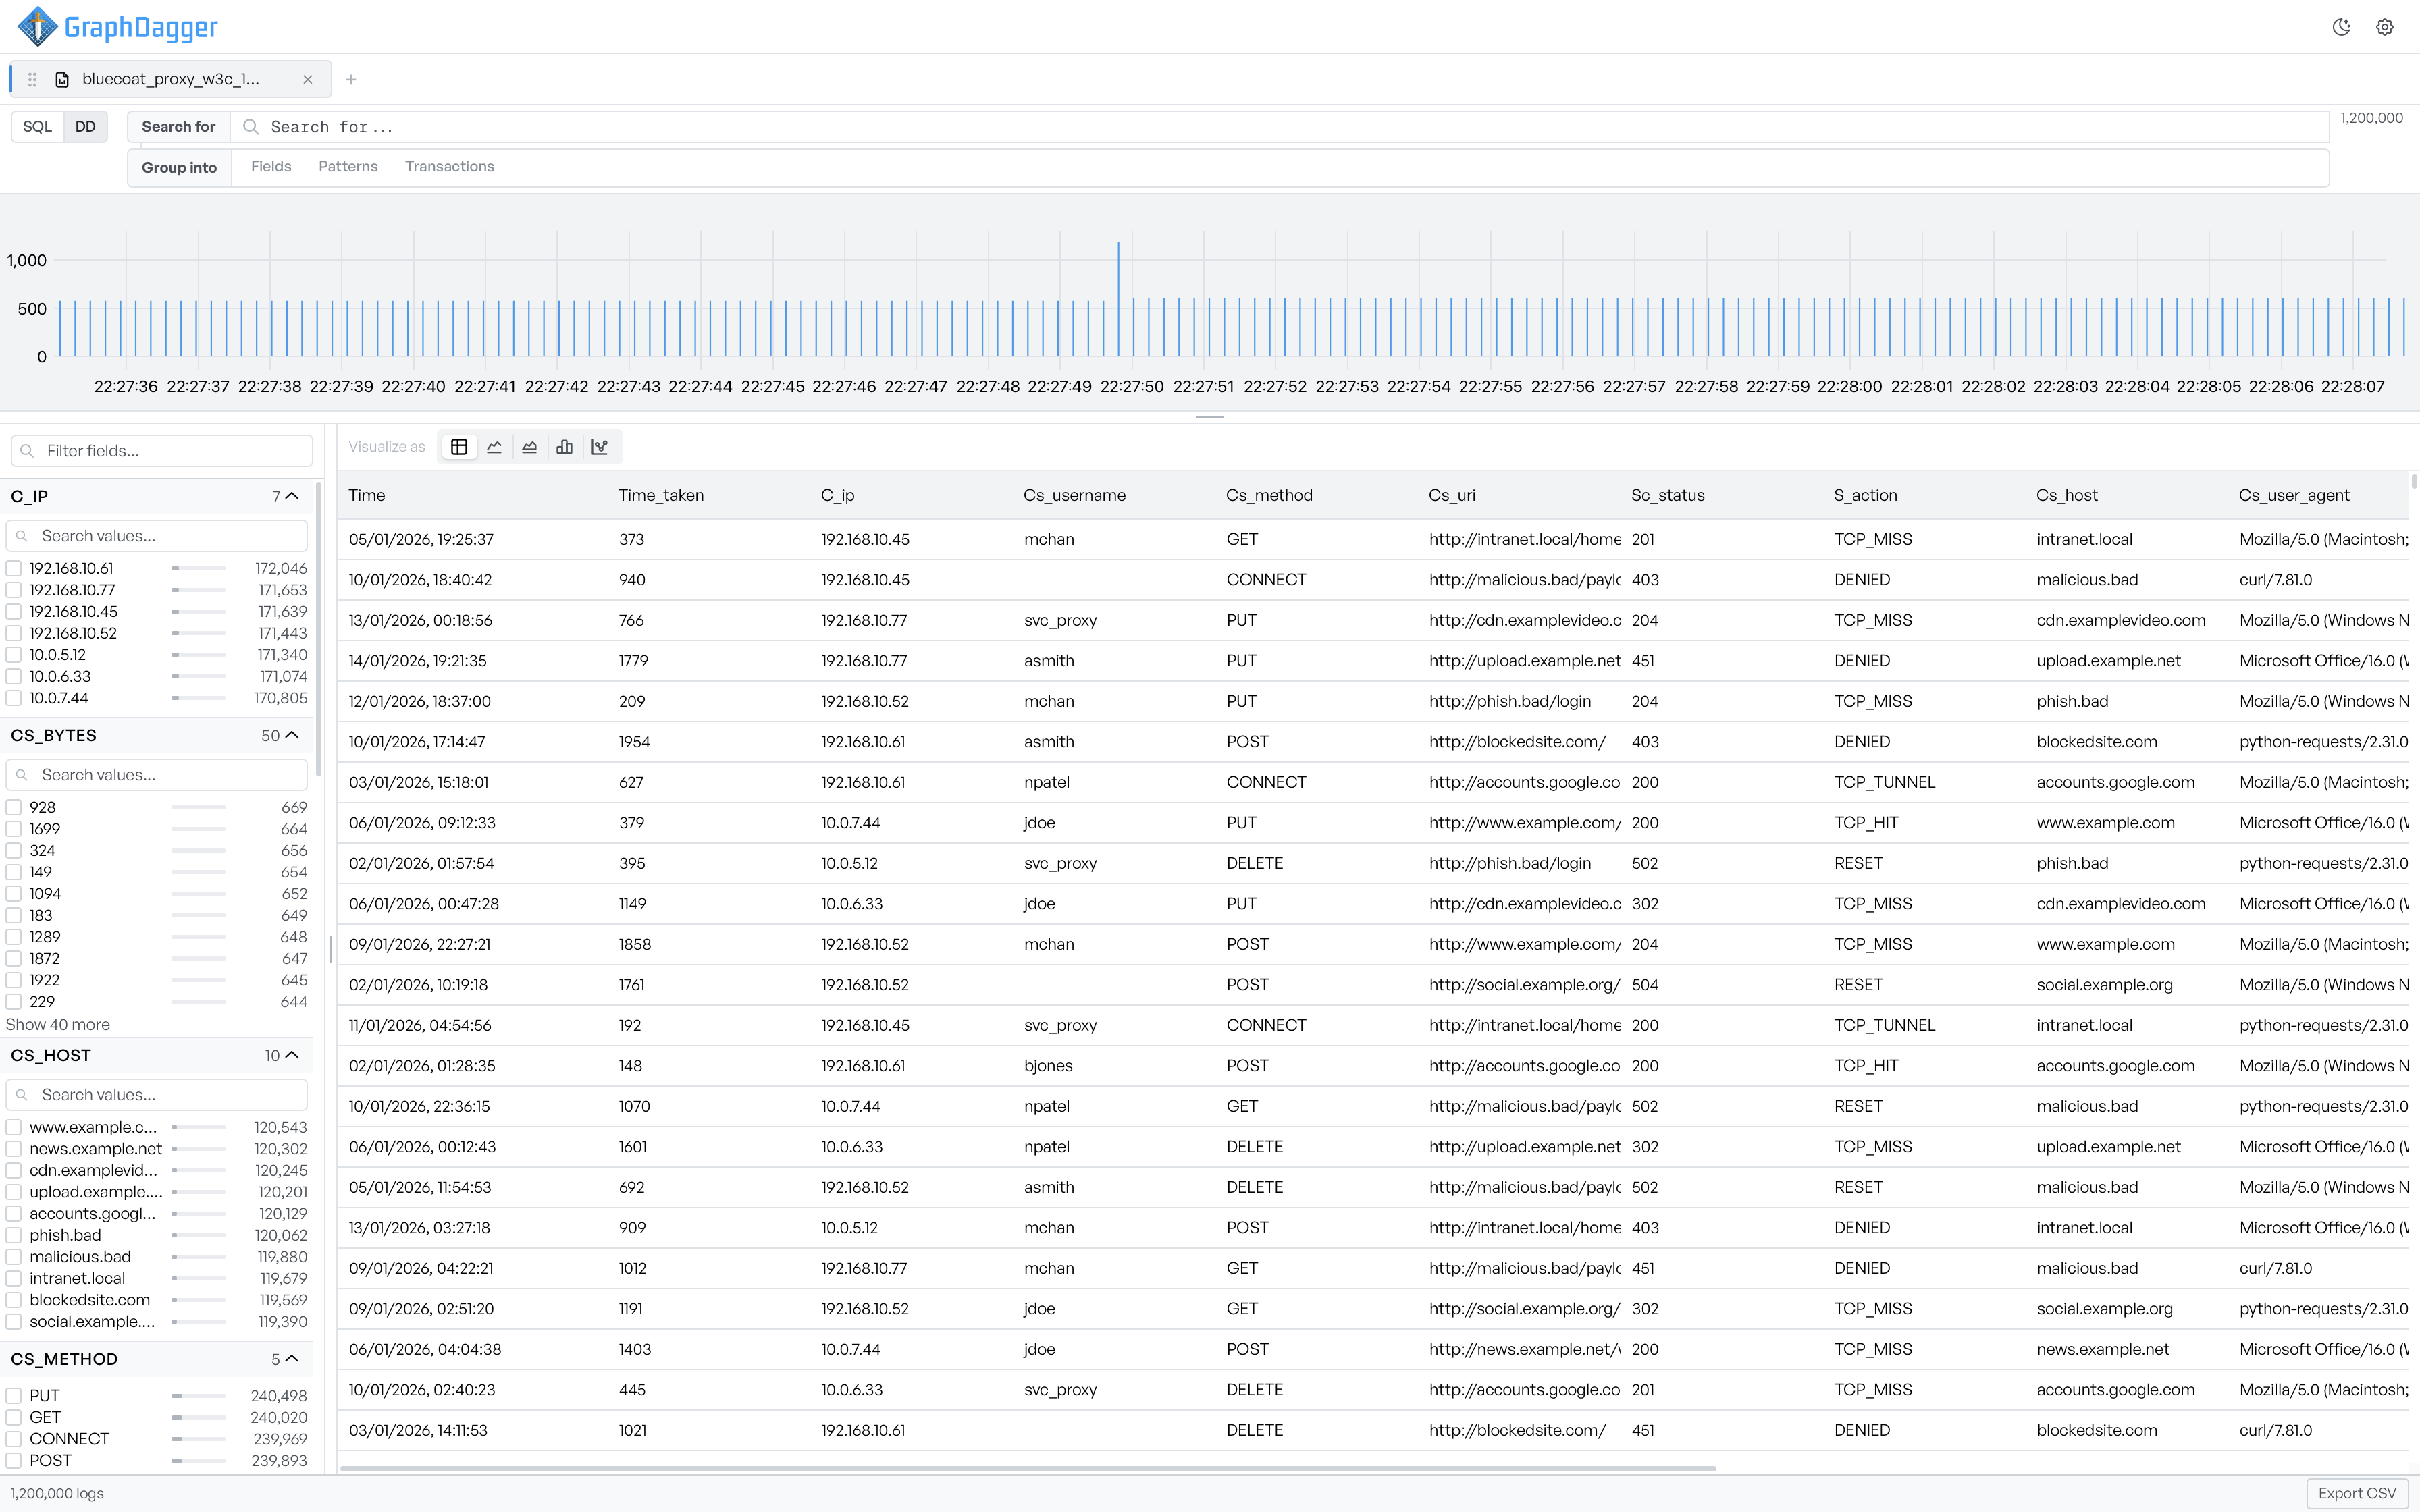
Task: Collapse the CS_METHOD field section
Action: point(292,1359)
